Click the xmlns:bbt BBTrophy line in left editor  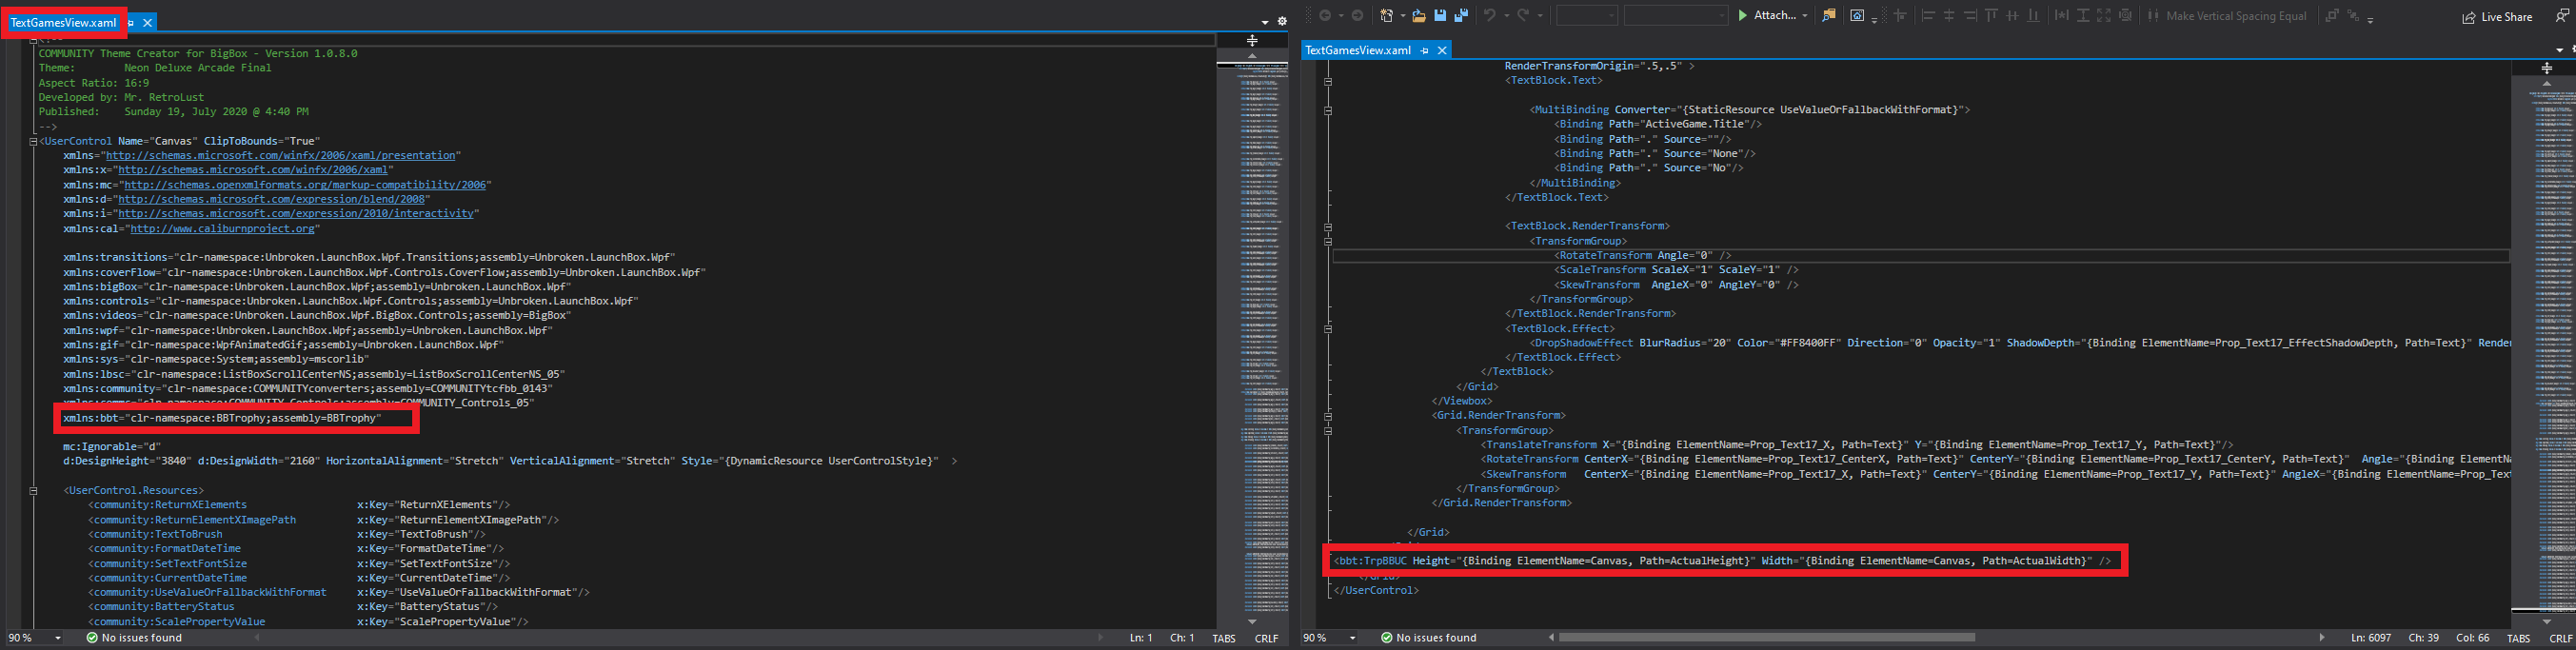click(222, 418)
